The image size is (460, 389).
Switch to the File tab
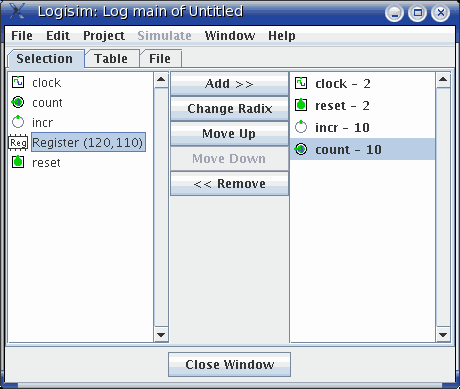[x=160, y=59]
